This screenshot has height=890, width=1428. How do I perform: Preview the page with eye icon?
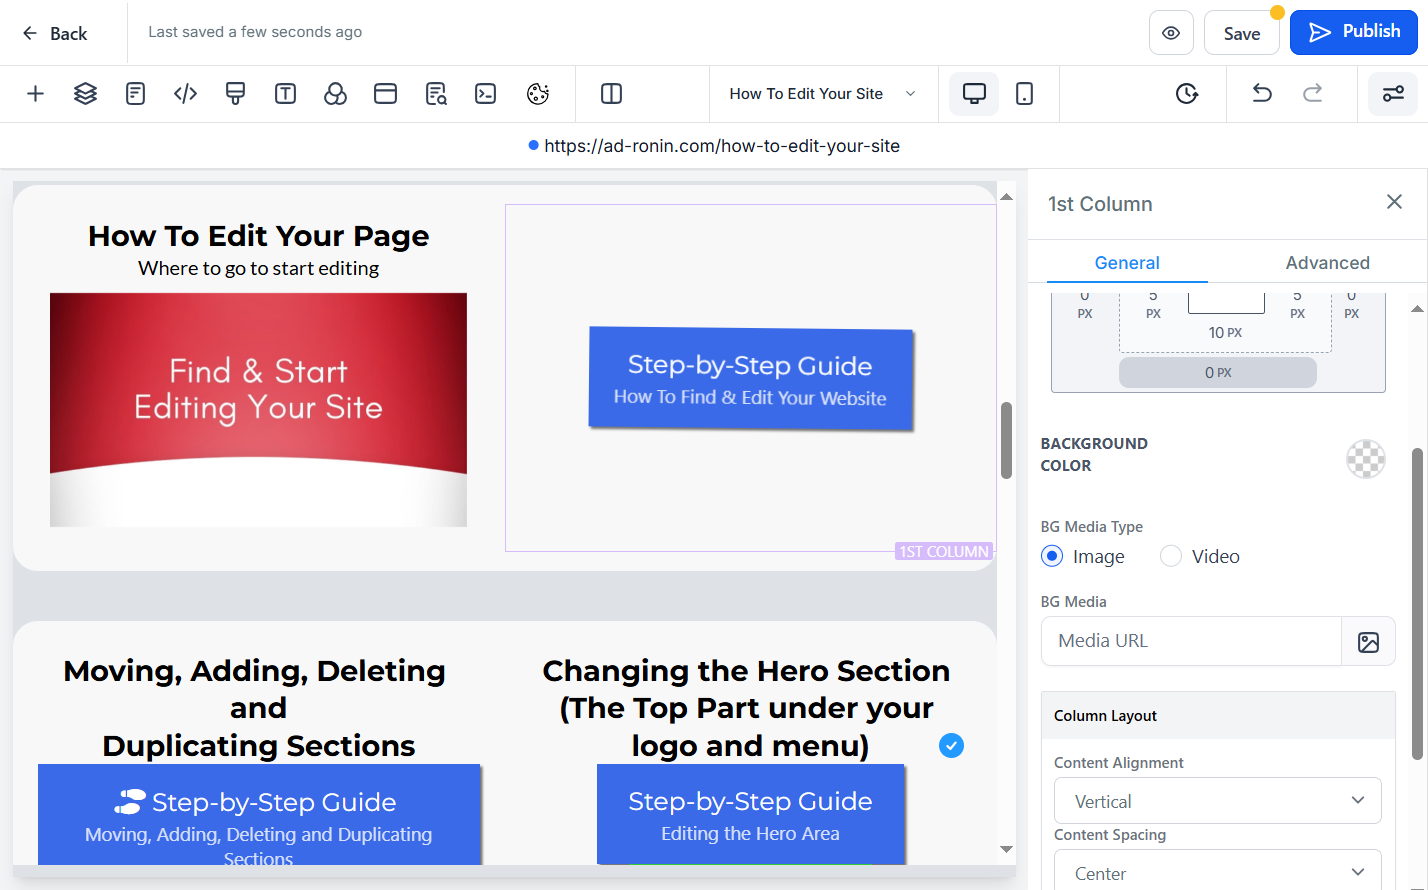(1171, 33)
